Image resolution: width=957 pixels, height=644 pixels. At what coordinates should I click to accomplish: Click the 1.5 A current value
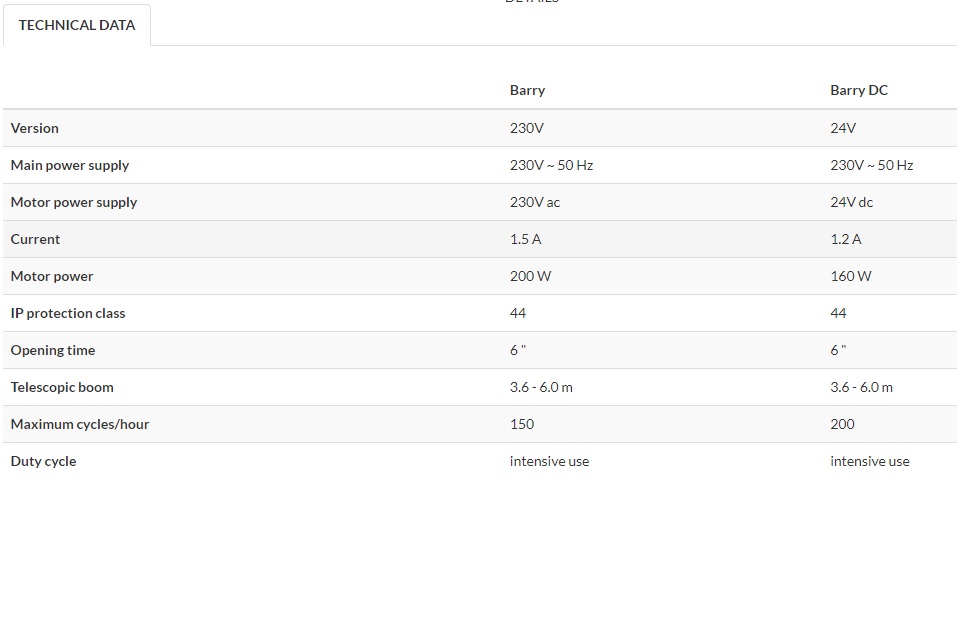[x=525, y=239]
